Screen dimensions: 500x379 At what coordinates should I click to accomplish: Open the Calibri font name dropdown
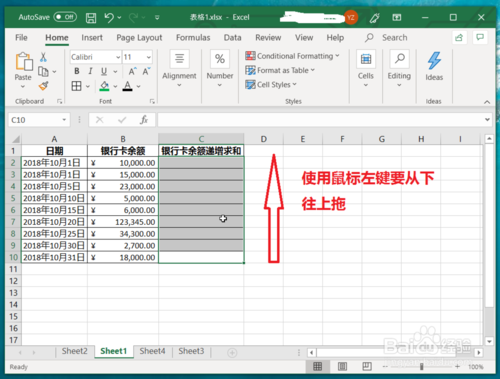click(x=118, y=57)
